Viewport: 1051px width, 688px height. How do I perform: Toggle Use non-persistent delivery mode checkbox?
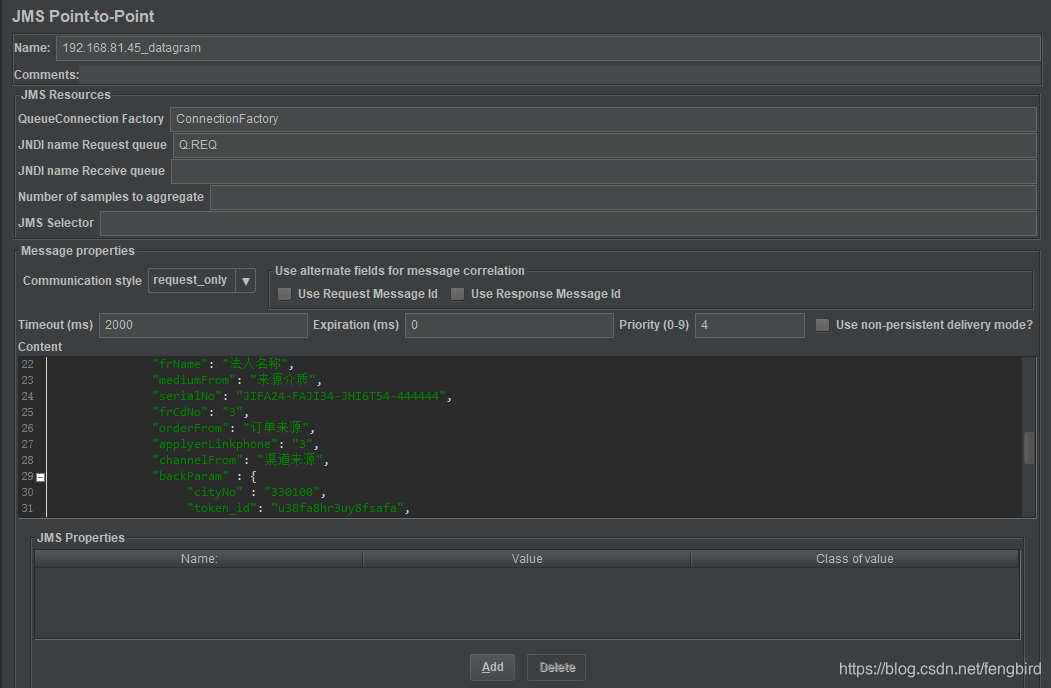(x=822, y=325)
